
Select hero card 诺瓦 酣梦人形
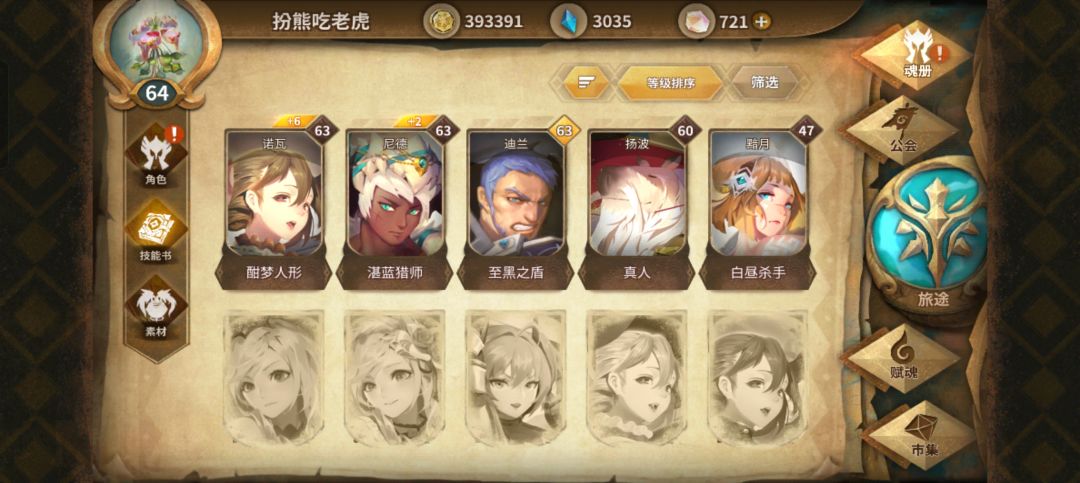[x=274, y=203]
